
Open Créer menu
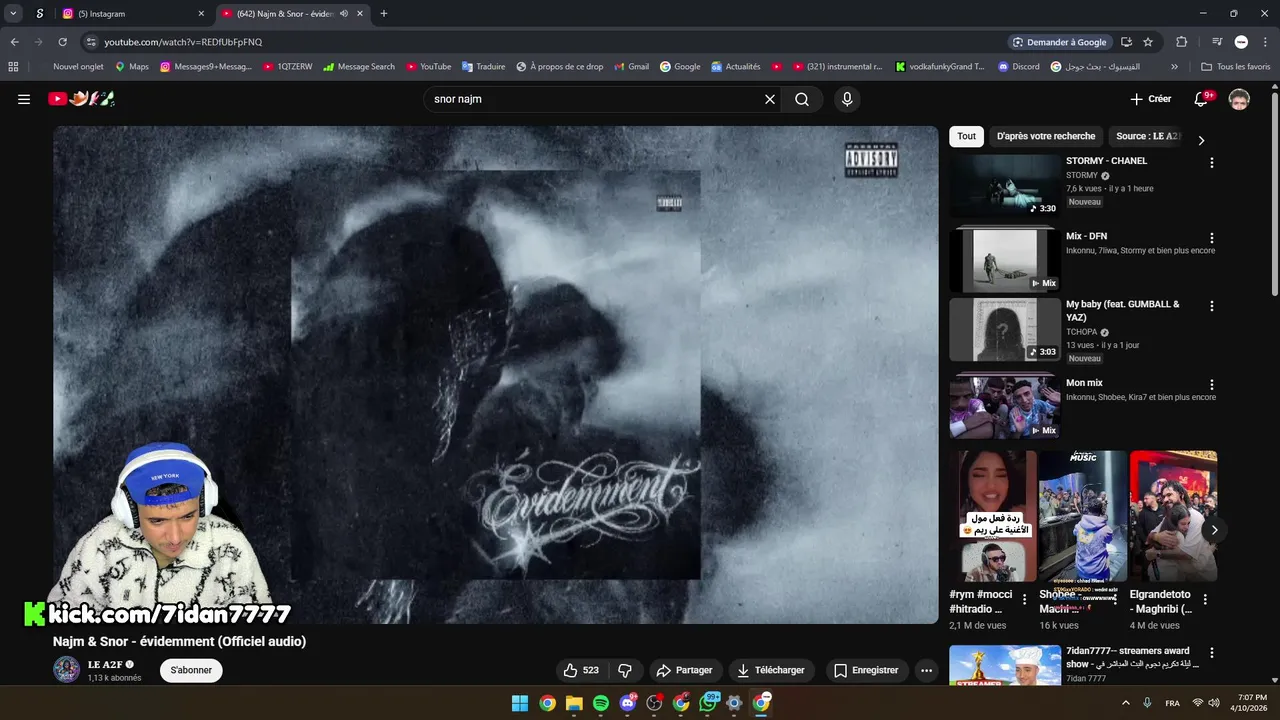[1150, 99]
